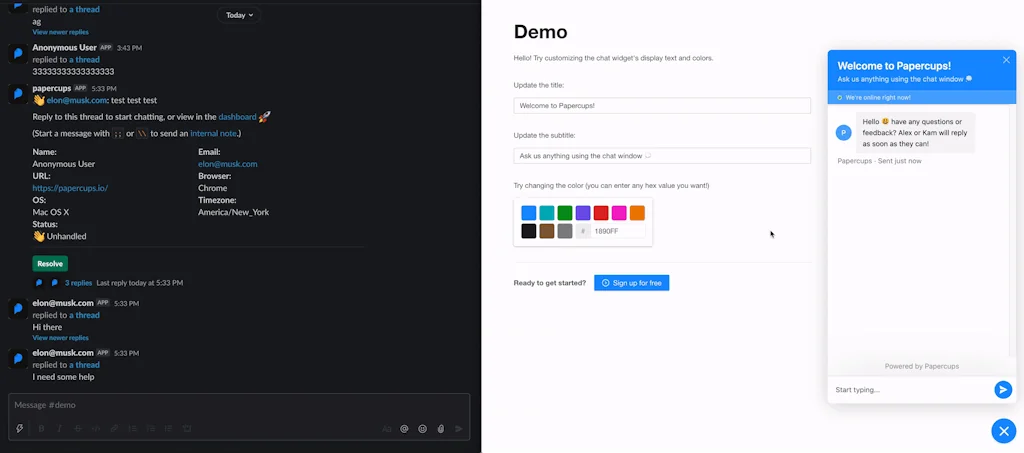Open the emoji picker in composer
This screenshot has height=453, width=1024.
point(423,428)
